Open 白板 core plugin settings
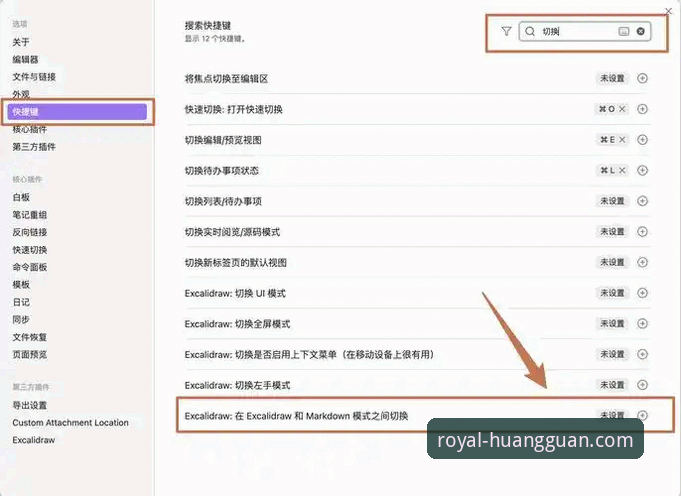This screenshot has width=681, height=496. pyautogui.click(x=21, y=197)
